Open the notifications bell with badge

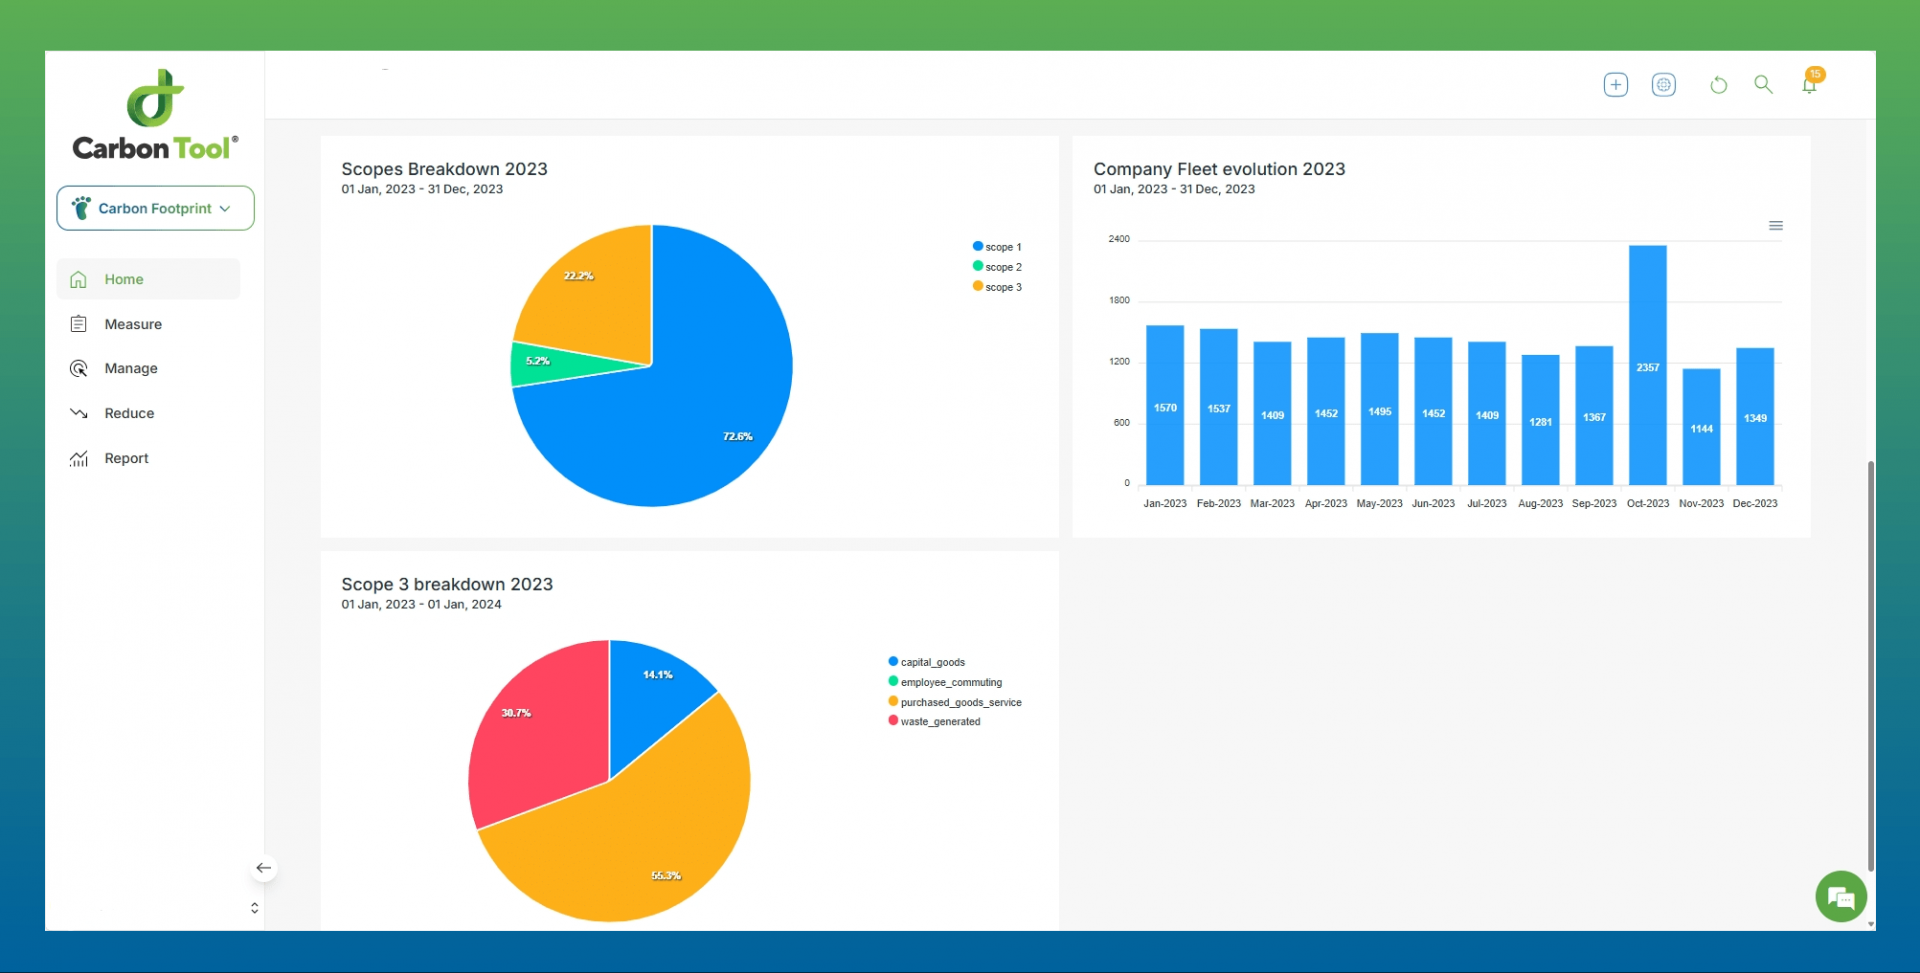[x=1810, y=84]
